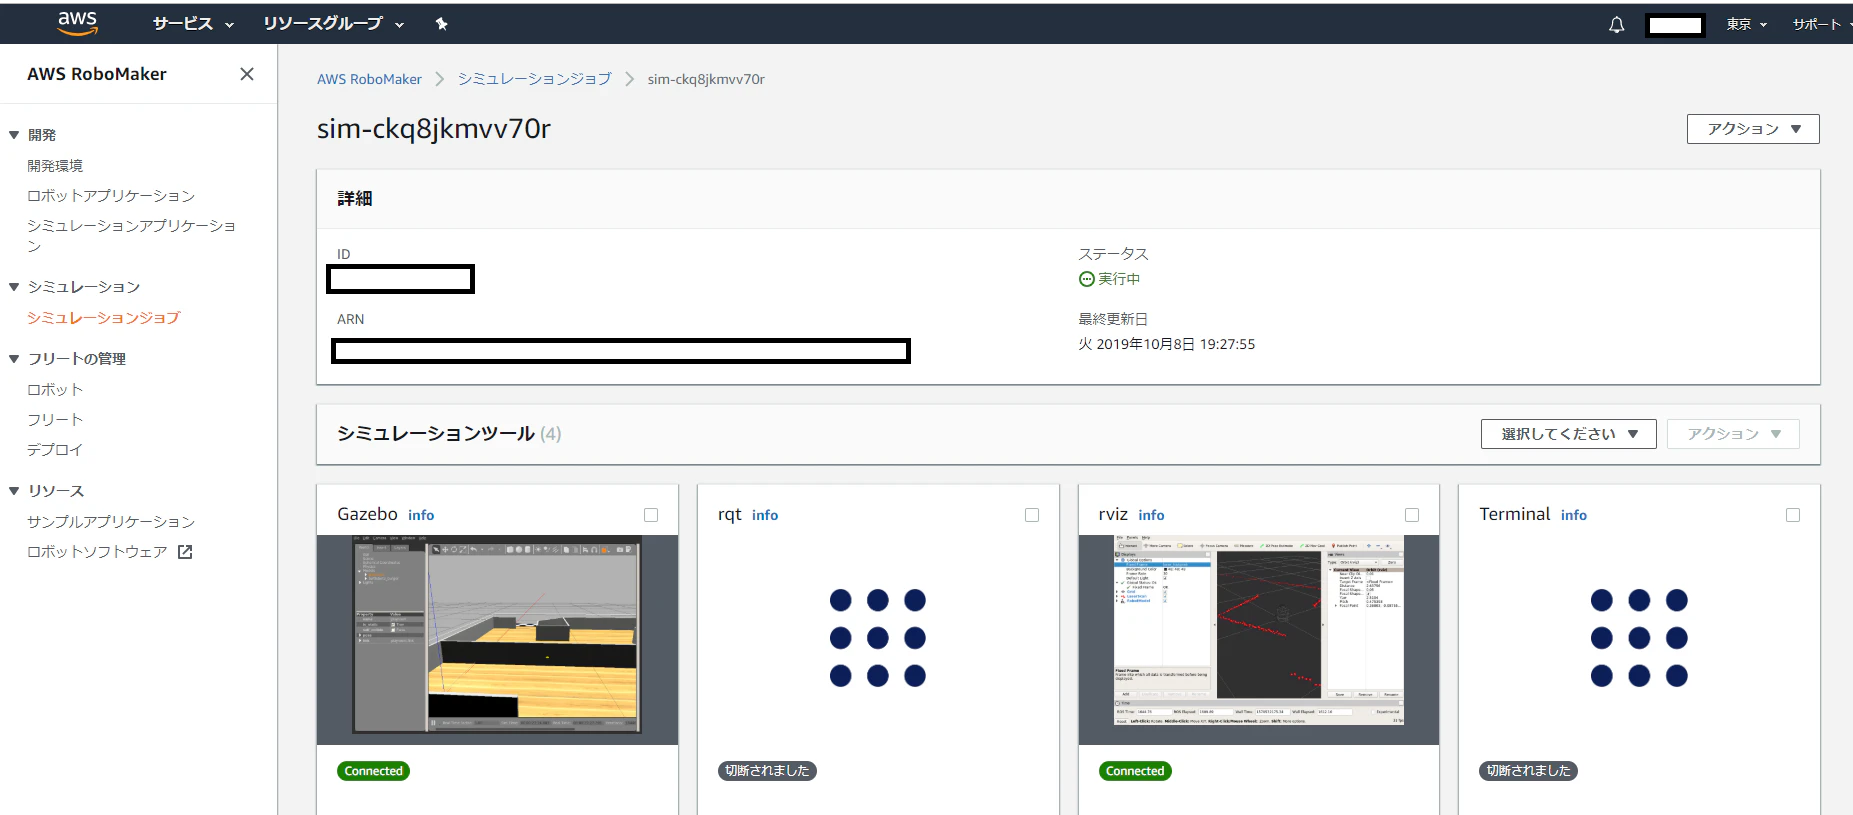Screen dimensions: 1853x815
Task: Open the simulation tools アクション dropdown
Action: click(x=1733, y=434)
